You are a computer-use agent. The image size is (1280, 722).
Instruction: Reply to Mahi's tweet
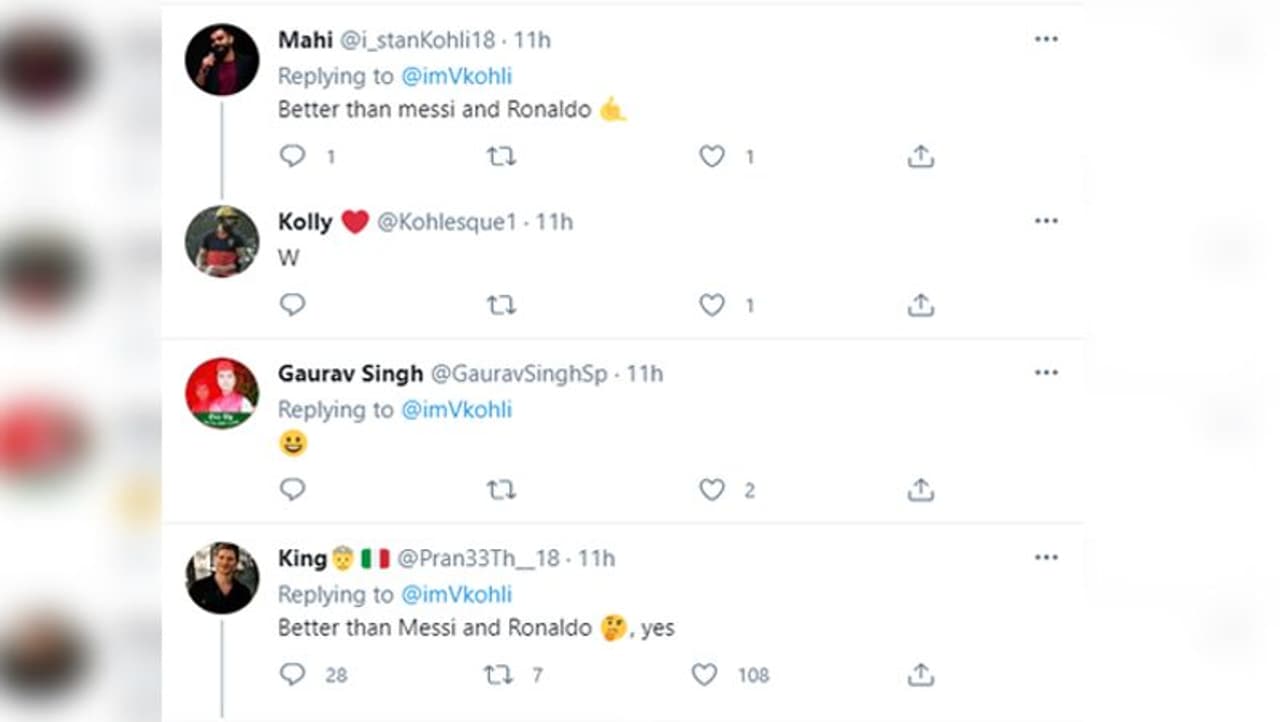pos(292,156)
